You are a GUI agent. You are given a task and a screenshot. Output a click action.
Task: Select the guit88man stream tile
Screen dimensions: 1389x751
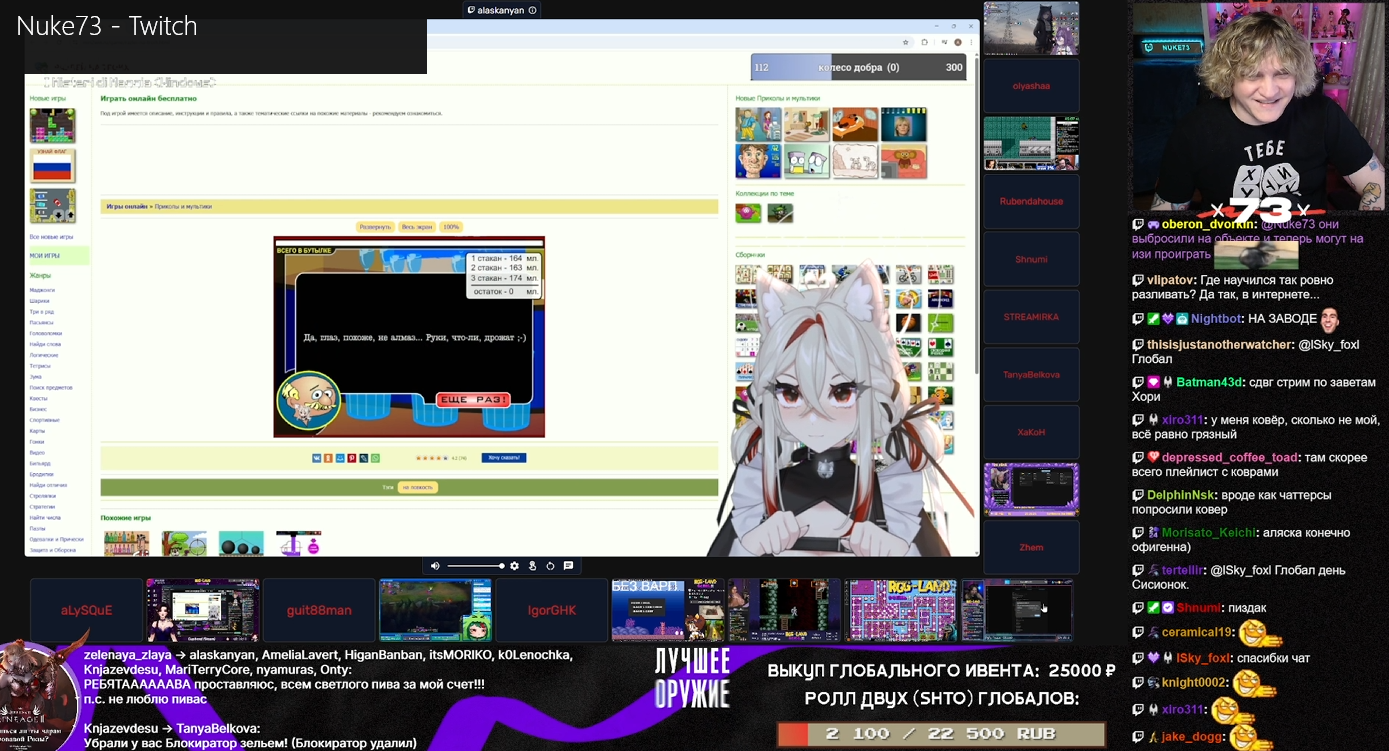pyautogui.click(x=319, y=610)
